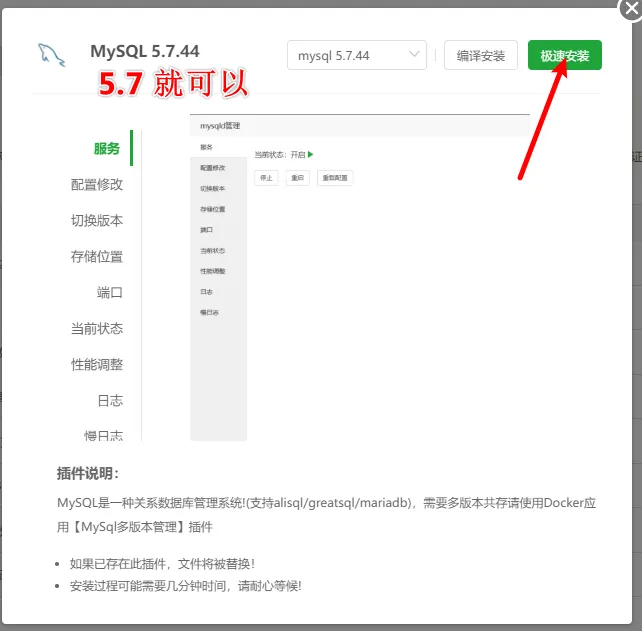This screenshot has height=631, width=642.
Task: Click the MySQL dolphin logo icon
Action: [x=52, y=55]
